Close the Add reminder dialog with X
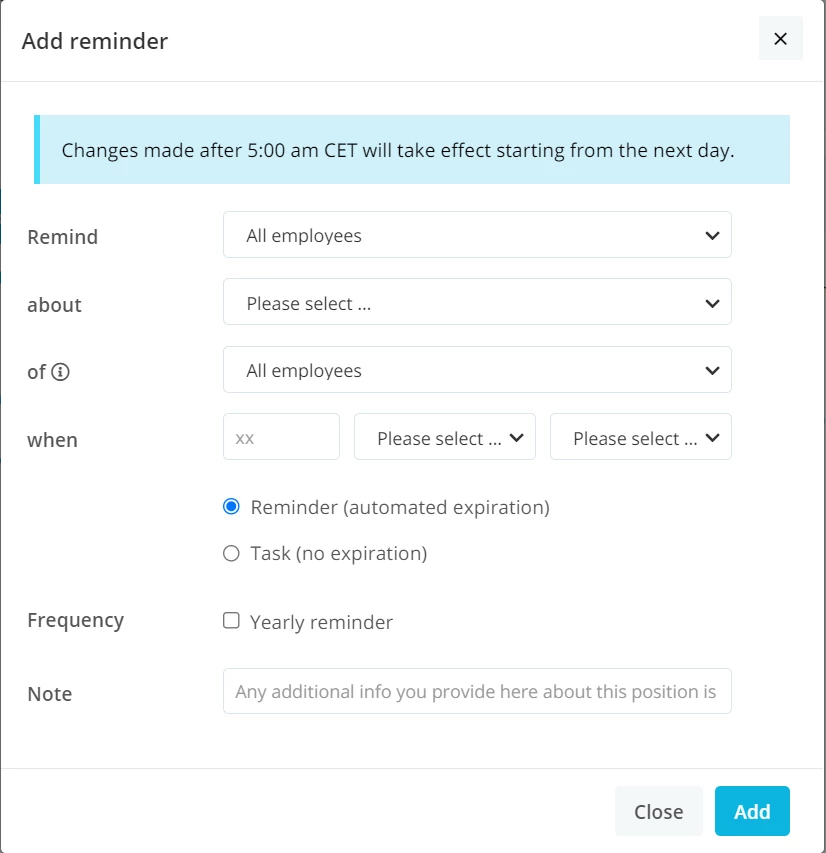The image size is (826, 853). [x=780, y=39]
